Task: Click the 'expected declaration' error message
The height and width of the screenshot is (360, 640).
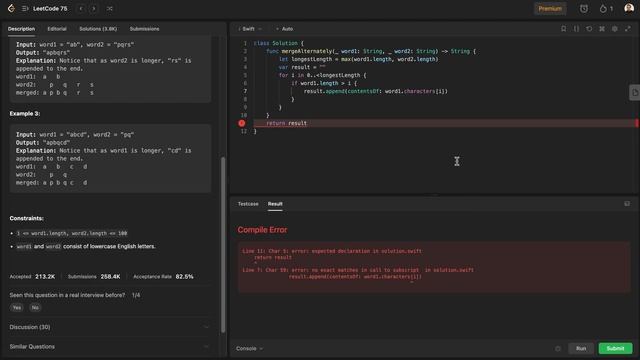Action: coord(332,251)
